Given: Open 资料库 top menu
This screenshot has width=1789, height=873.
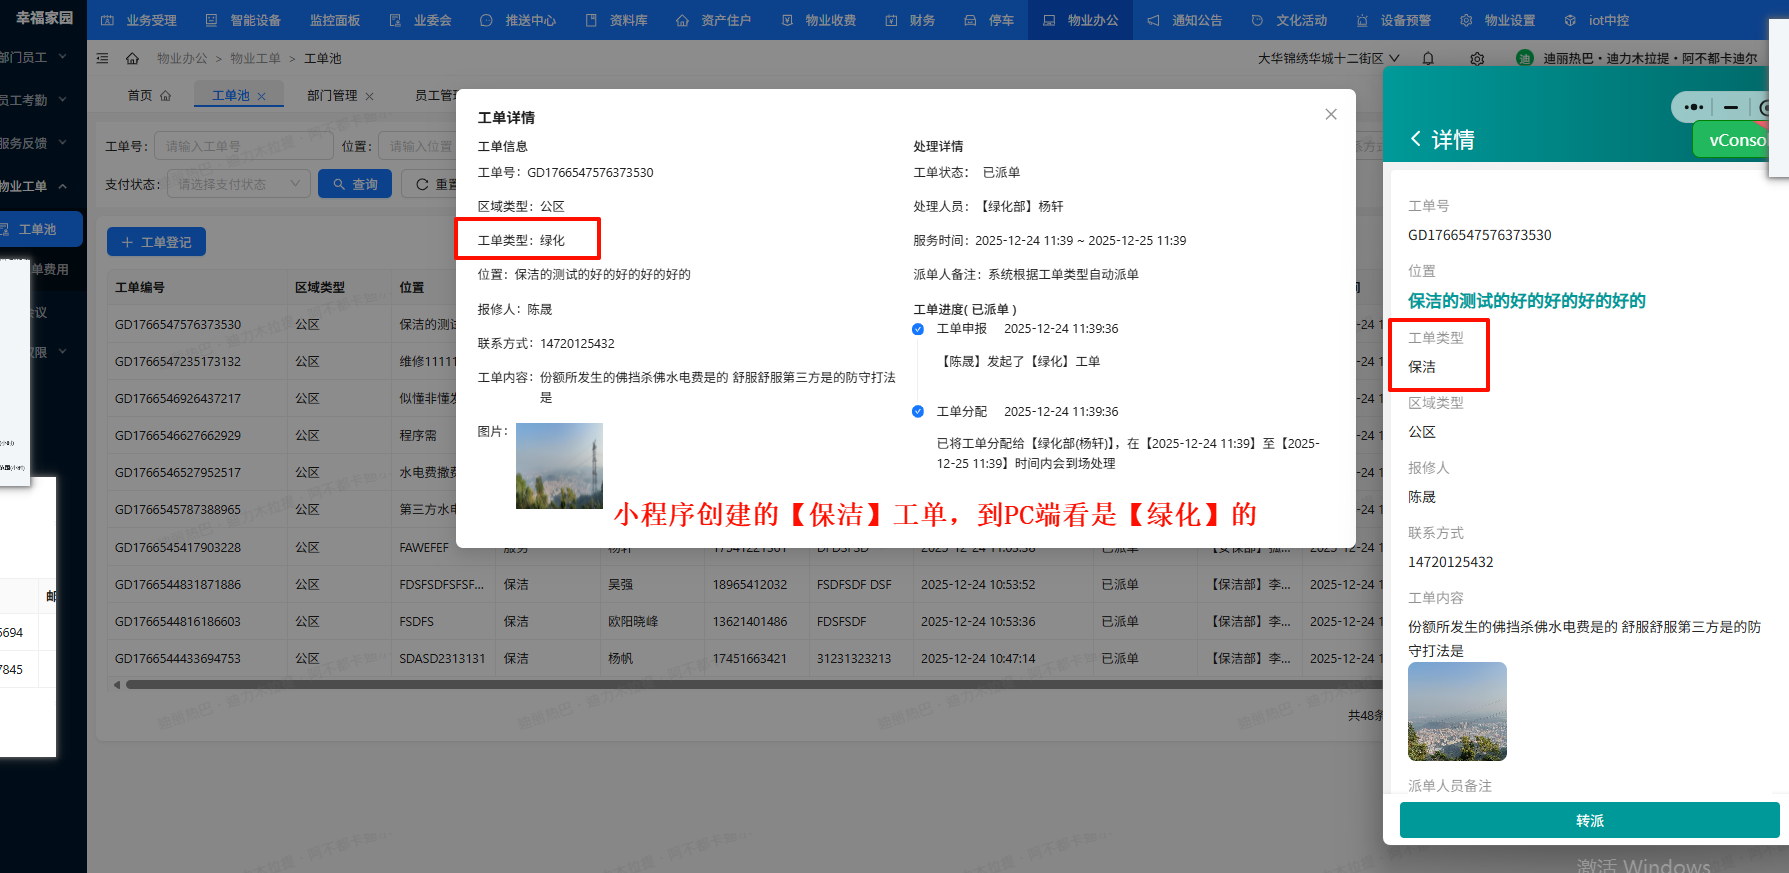Looking at the screenshot, I should (x=616, y=20).
